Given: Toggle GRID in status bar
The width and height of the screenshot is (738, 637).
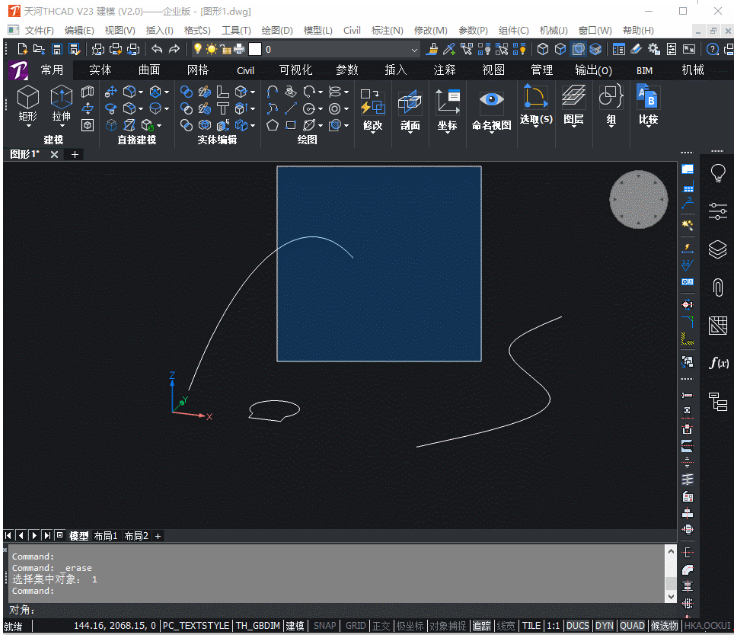Looking at the screenshot, I should [355, 626].
